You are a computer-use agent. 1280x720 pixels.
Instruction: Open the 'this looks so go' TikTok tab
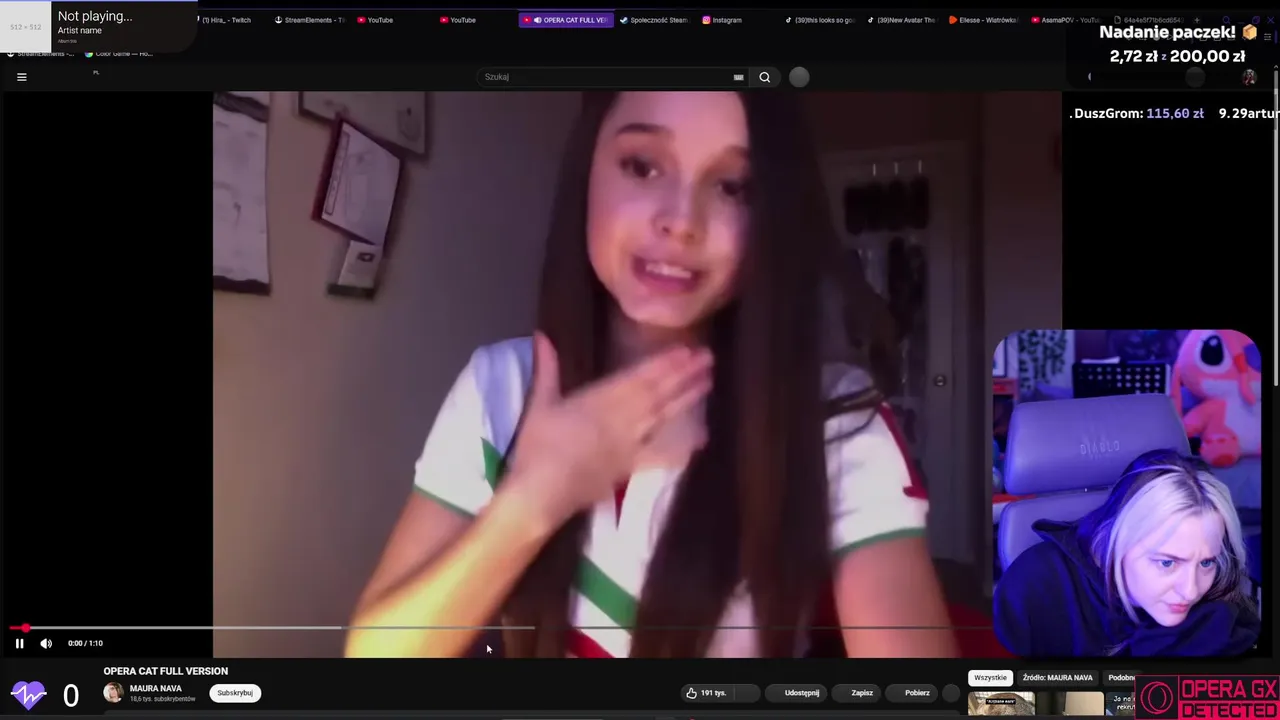[820, 20]
